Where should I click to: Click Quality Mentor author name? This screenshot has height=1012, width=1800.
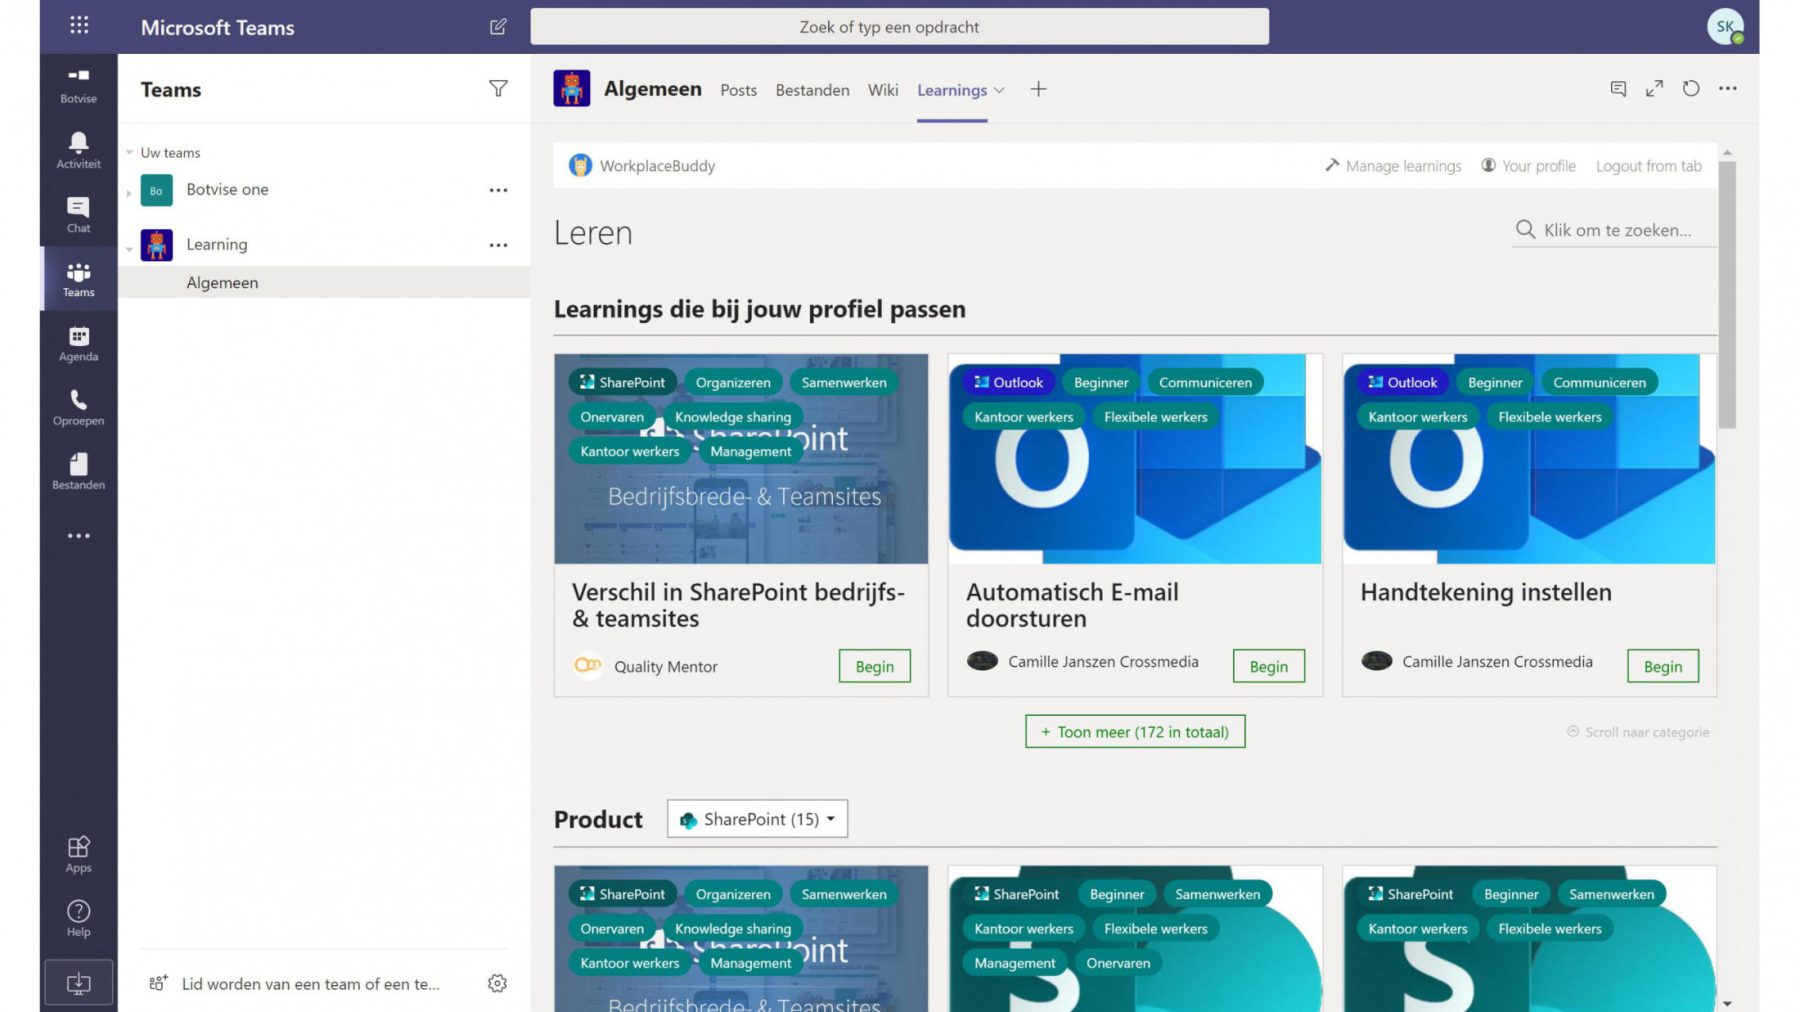coord(665,667)
